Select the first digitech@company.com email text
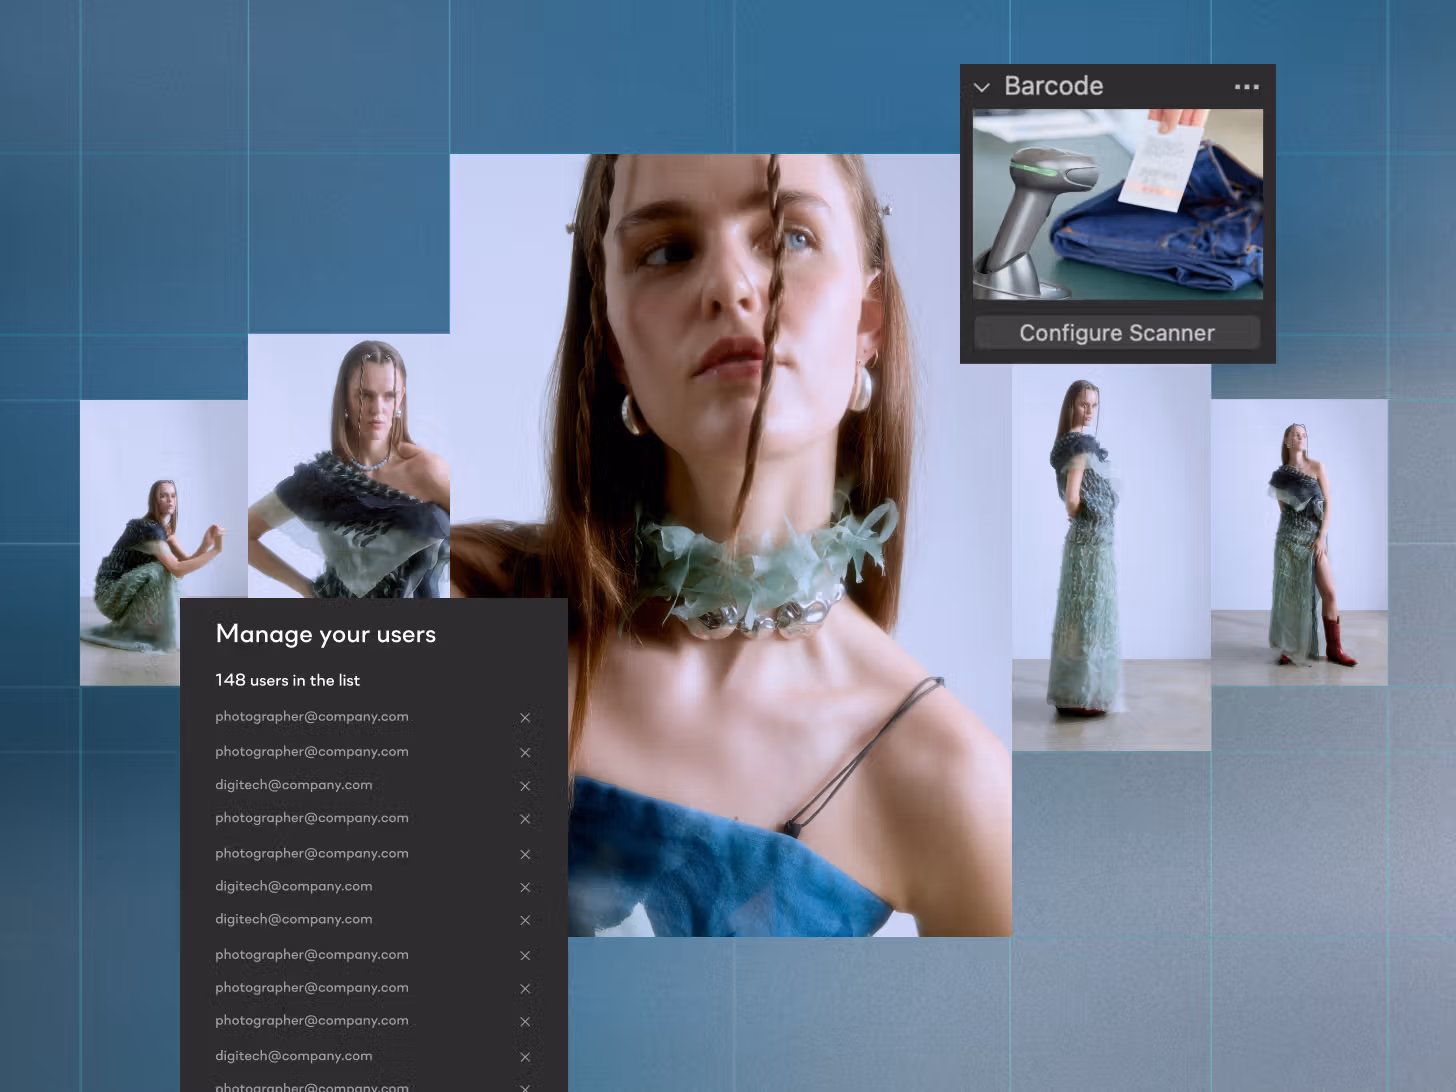Image resolution: width=1456 pixels, height=1092 pixels. pyautogui.click(x=293, y=785)
